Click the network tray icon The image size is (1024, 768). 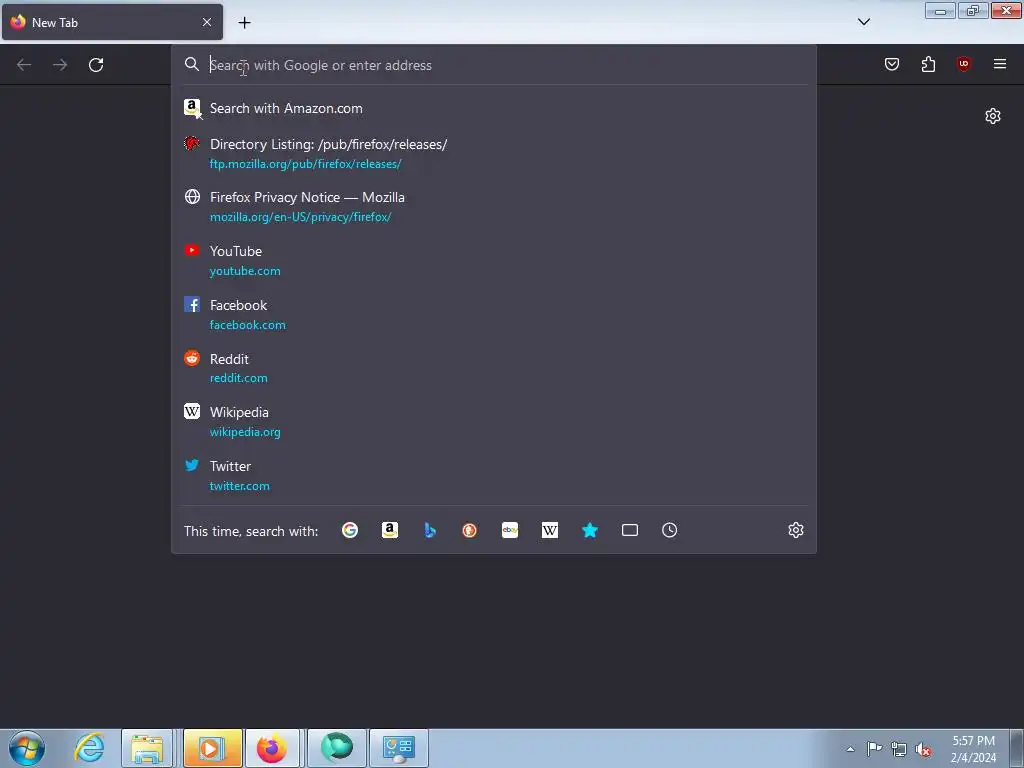[899, 749]
